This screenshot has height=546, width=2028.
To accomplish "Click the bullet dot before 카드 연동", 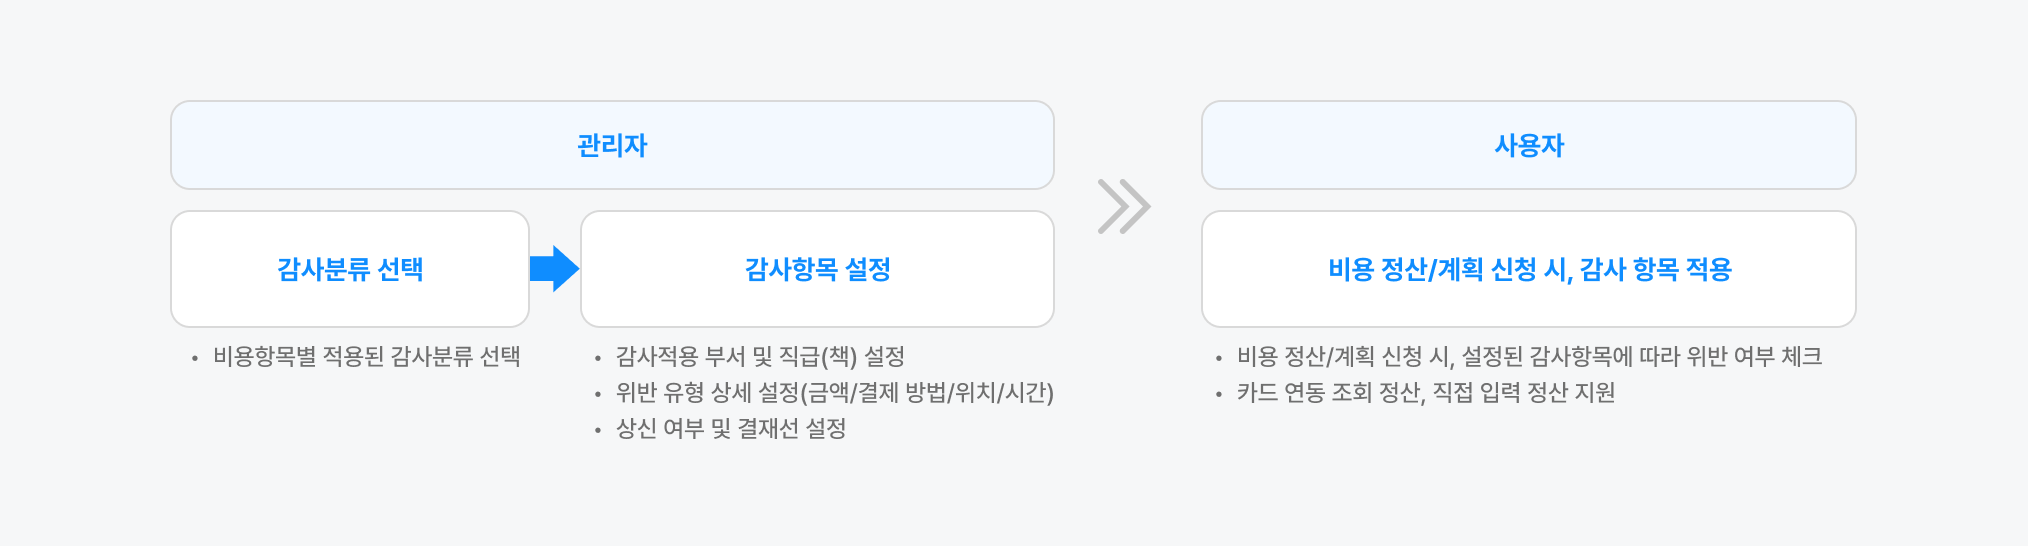I will [1218, 395].
